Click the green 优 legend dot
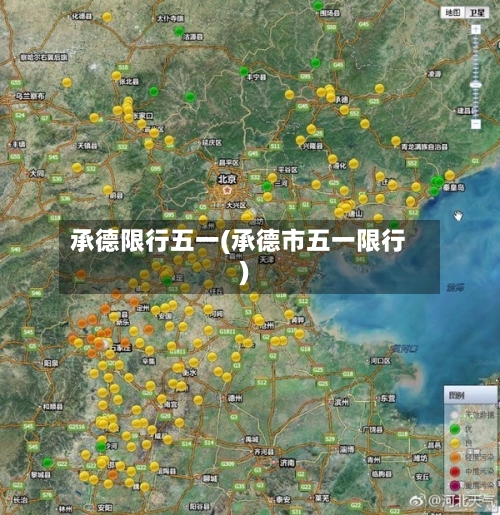Viewport: 500px width, 515px height. 455,429
